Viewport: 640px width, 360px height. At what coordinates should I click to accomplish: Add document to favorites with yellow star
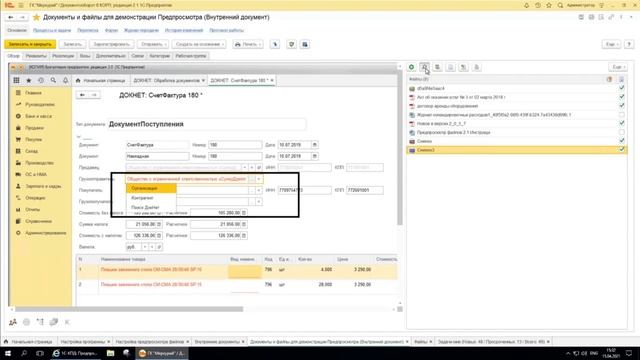click(x=36, y=17)
